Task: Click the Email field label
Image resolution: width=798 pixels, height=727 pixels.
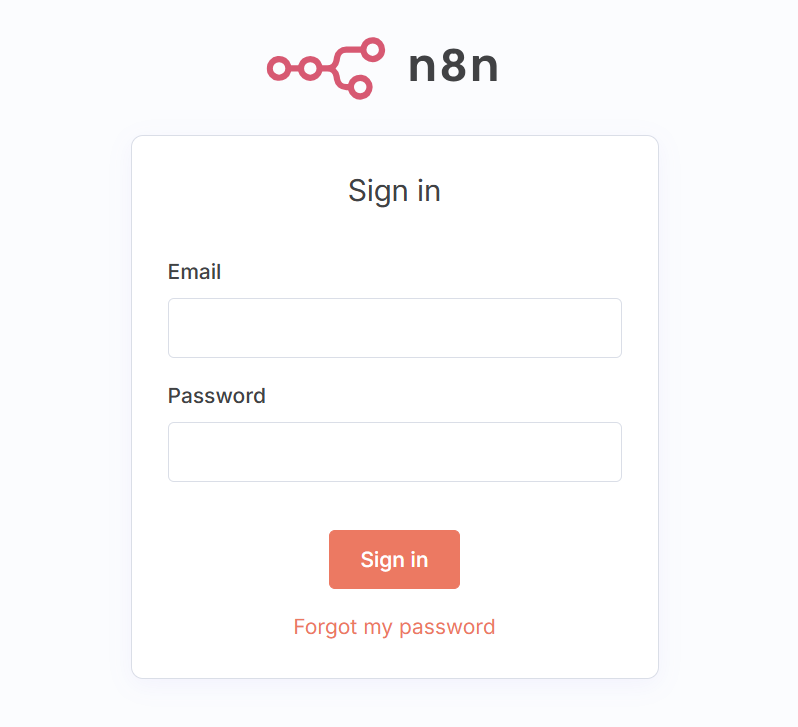Action: point(194,271)
